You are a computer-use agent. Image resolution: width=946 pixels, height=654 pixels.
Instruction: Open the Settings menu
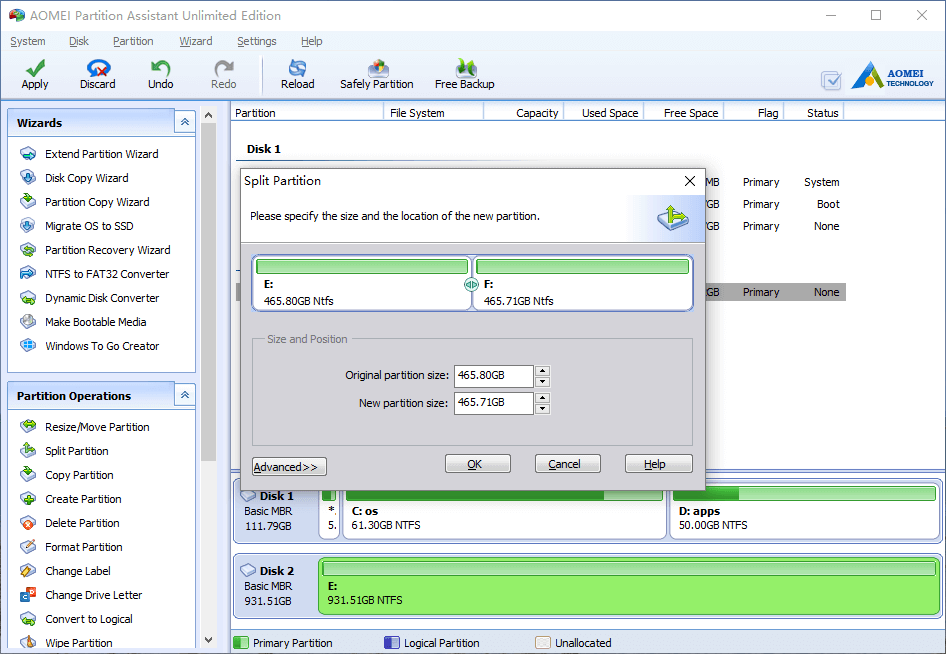point(256,41)
